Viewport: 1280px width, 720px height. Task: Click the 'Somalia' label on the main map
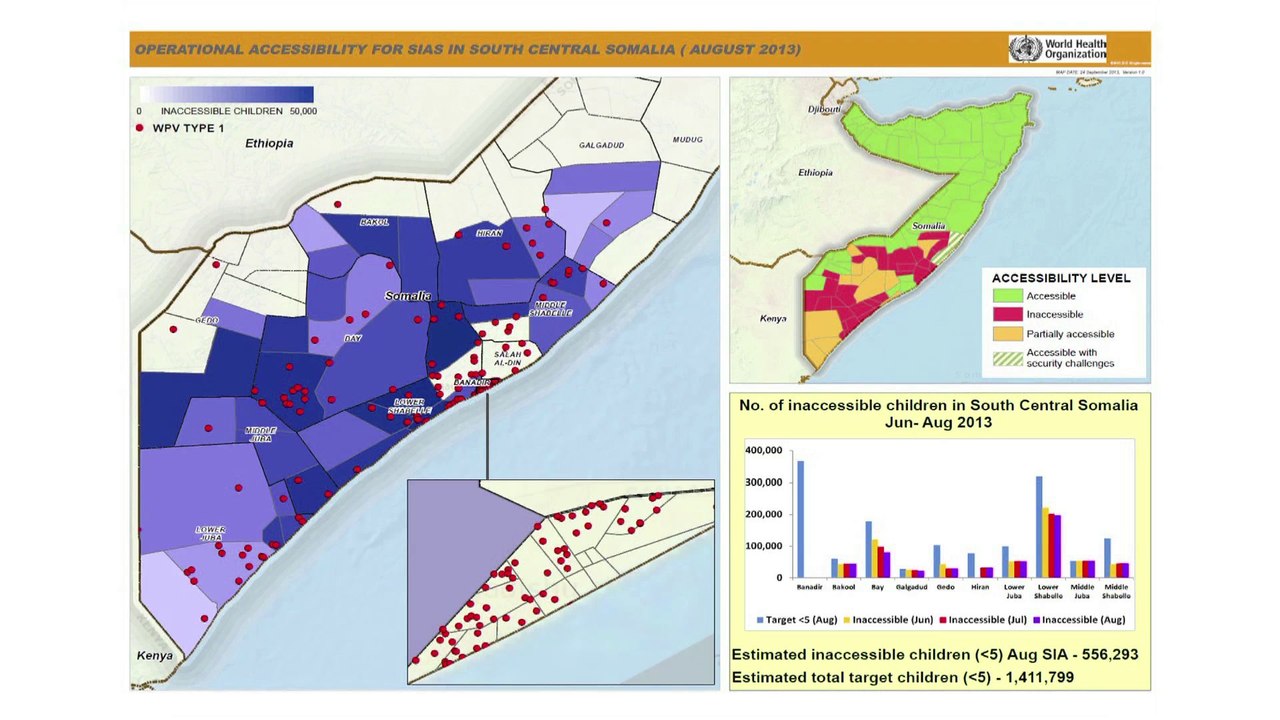point(408,295)
